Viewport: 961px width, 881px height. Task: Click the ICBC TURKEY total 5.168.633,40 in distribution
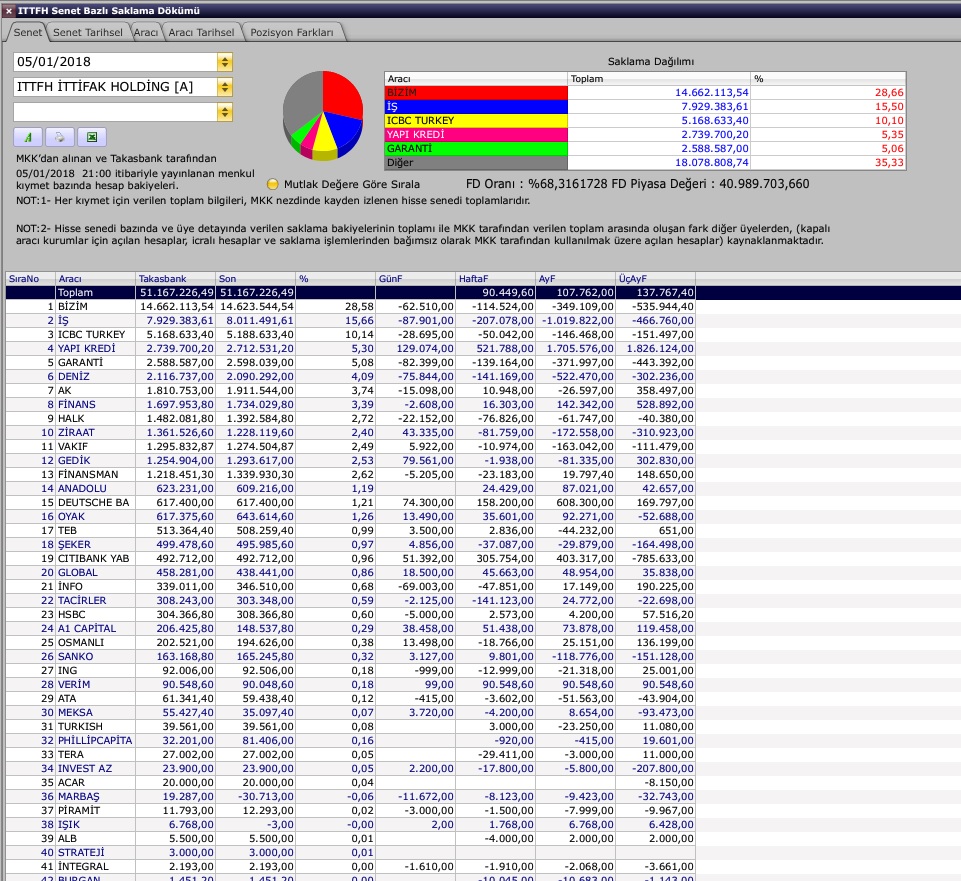pyautogui.click(x=715, y=121)
